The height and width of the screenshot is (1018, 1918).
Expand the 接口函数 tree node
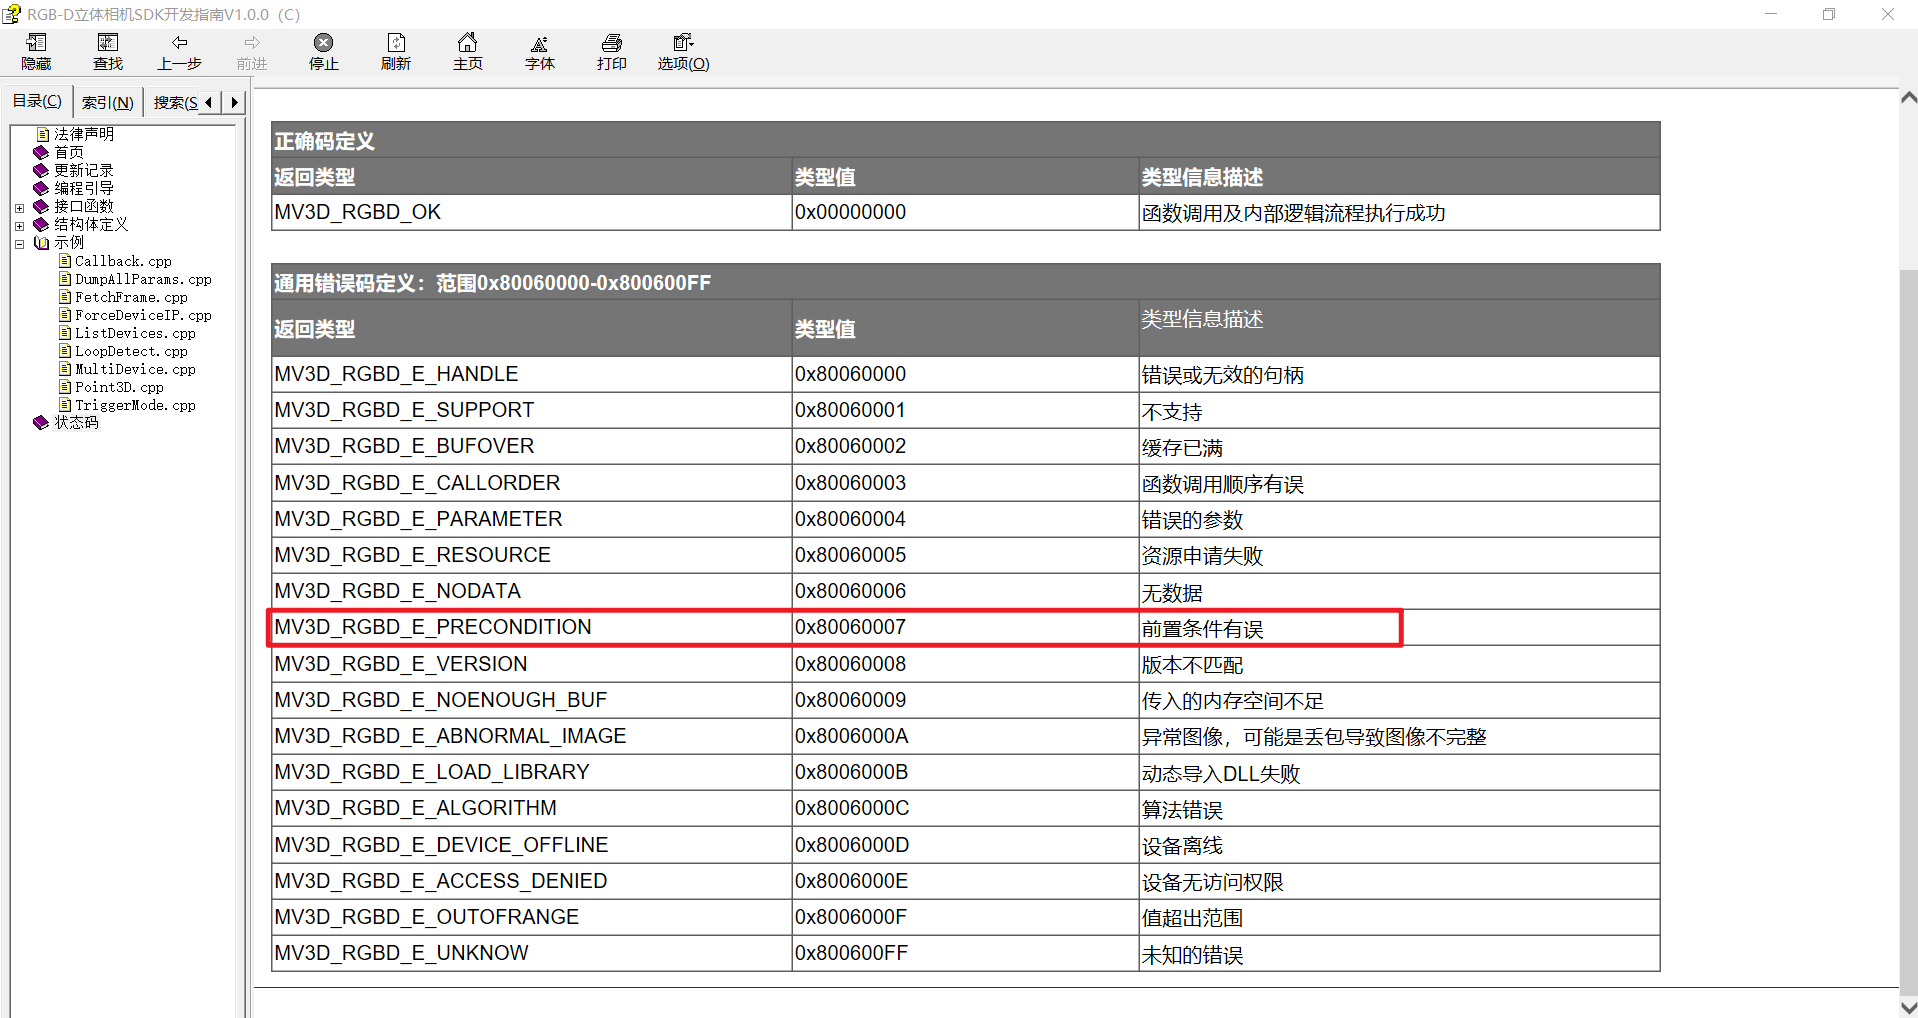pyautogui.click(x=19, y=207)
